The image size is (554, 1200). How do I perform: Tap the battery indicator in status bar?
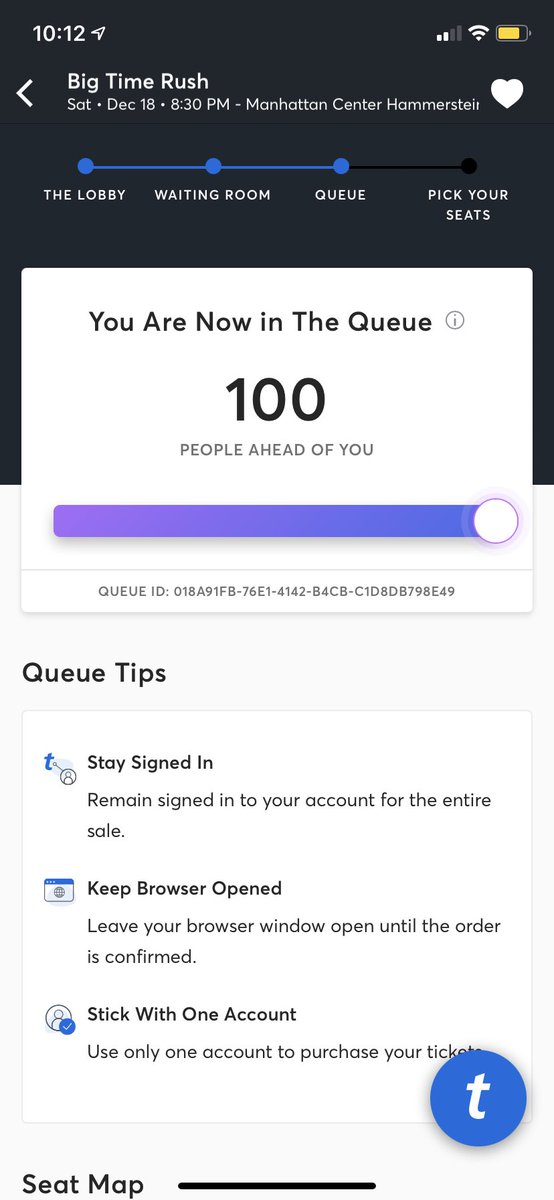pyautogui.click(x=510, y=33)
